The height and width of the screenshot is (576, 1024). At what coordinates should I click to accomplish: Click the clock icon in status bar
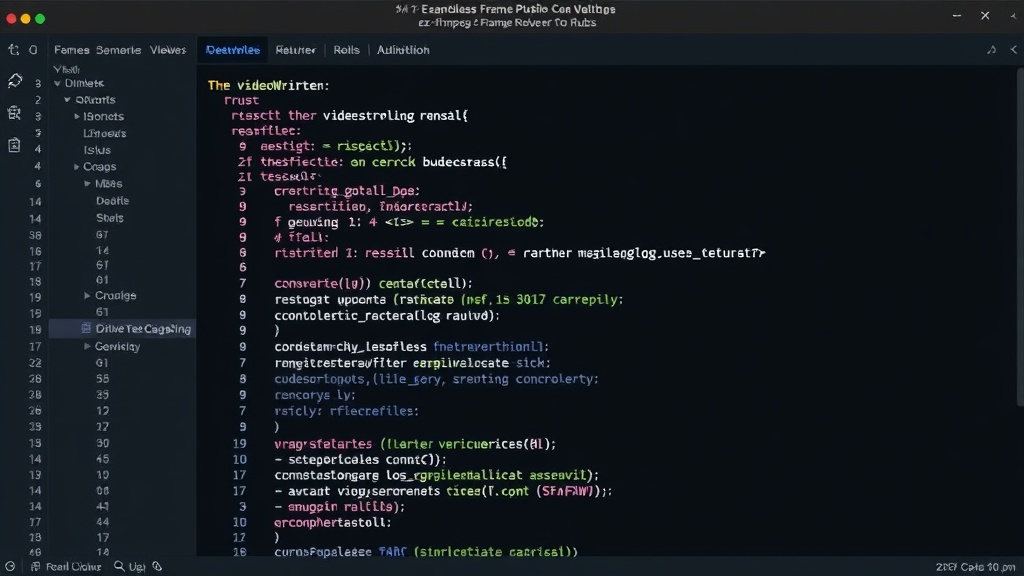coord(10,566)
